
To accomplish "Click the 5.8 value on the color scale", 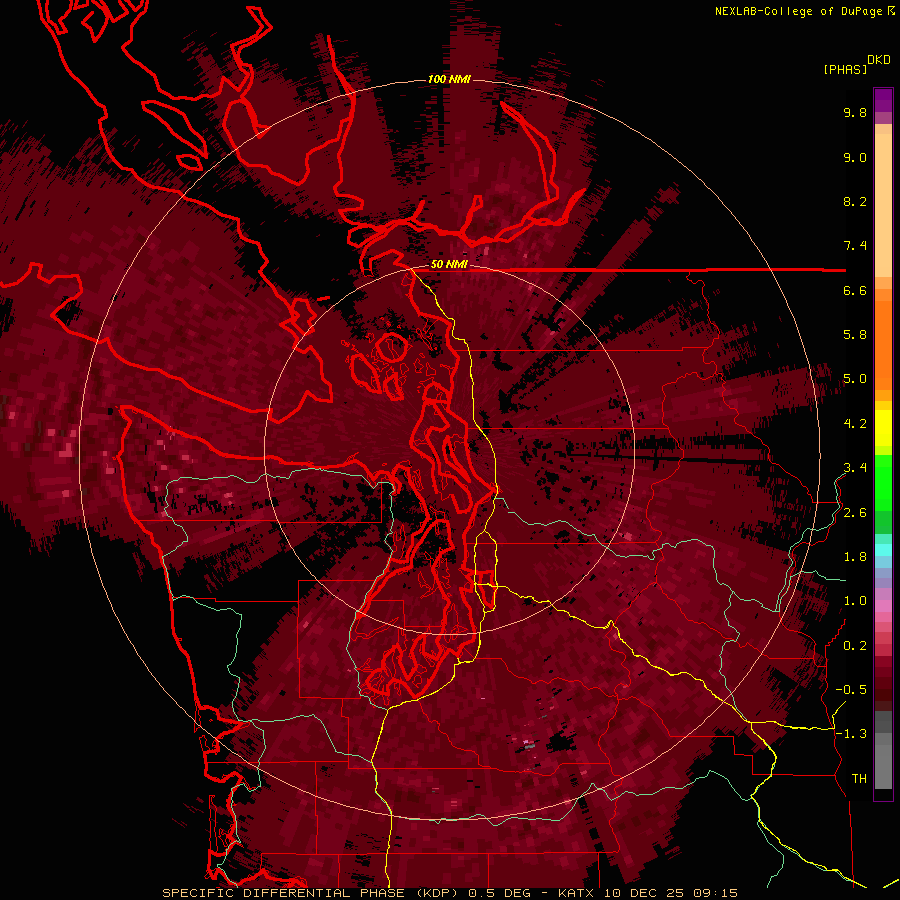I will click(855, 335).
